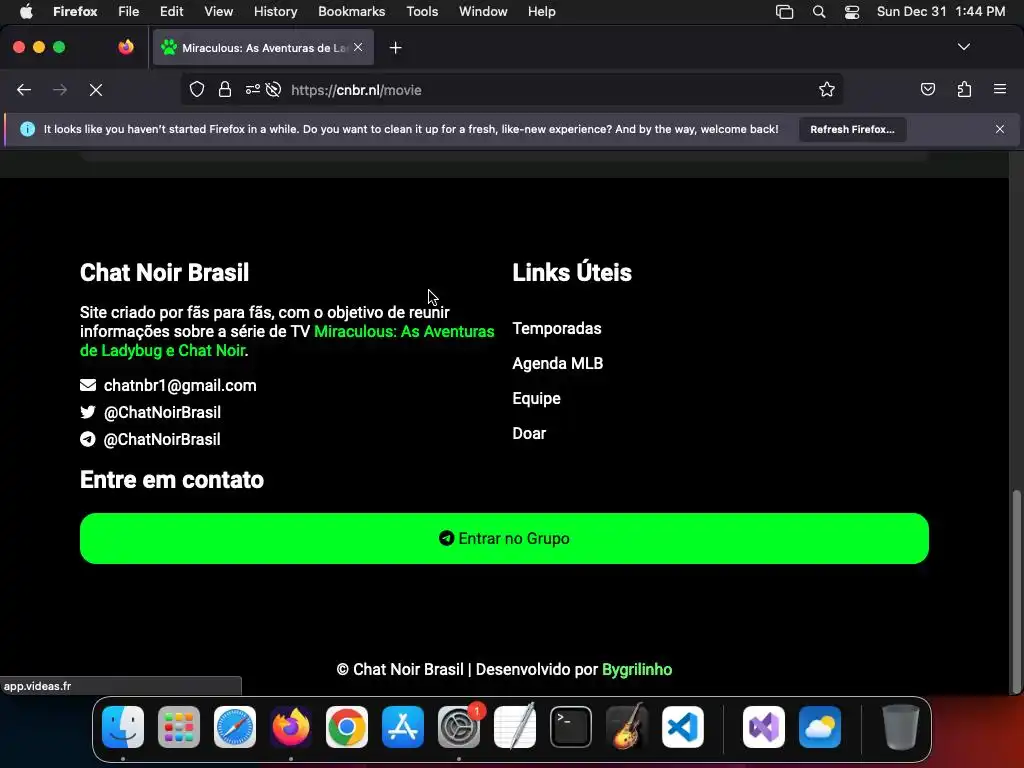This screenshot has width=1024, height=768.
Task: Open the Bygrilinho developer link
Action: pyautogui.click(x=637, y=669)
